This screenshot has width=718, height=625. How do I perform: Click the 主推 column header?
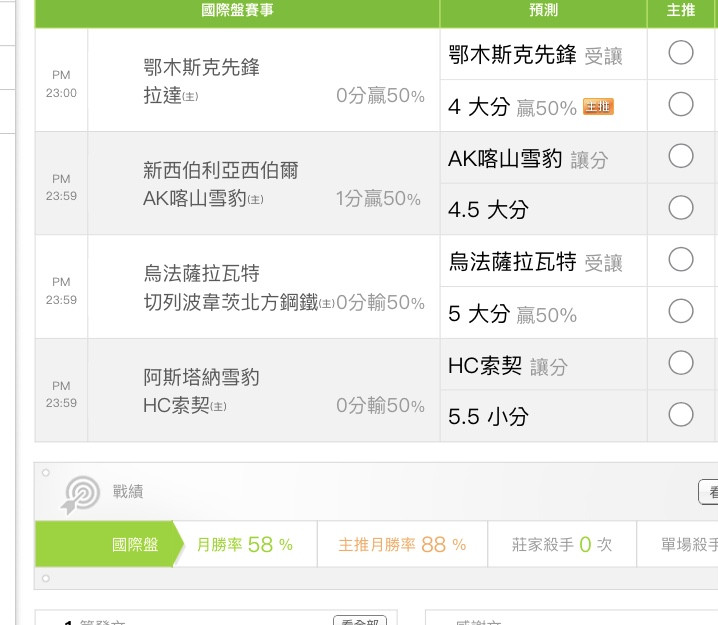(681, 10)
